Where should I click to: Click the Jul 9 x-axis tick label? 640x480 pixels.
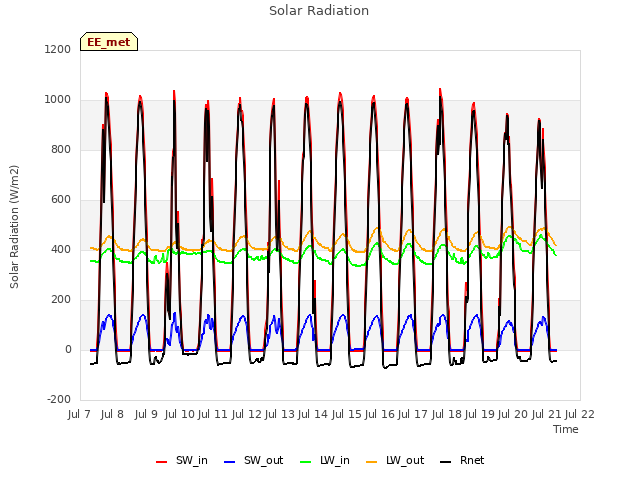(146, 415)
